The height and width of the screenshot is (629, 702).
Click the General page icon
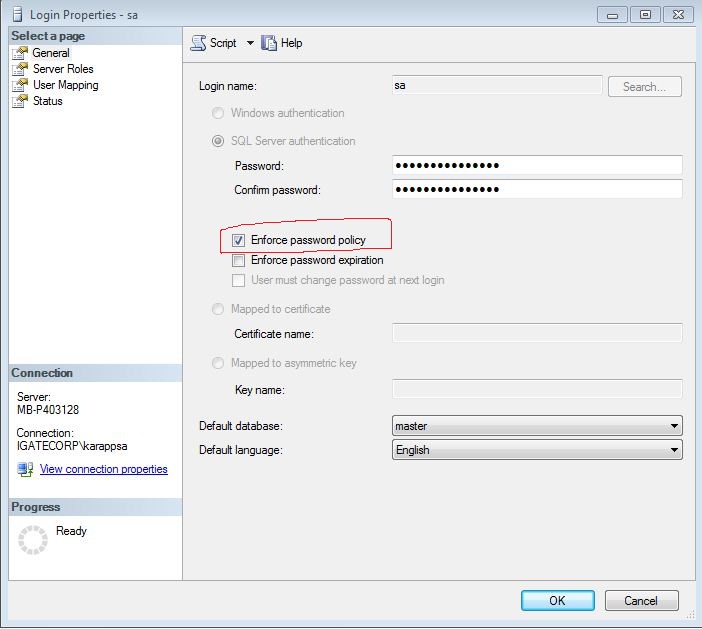pos(20,53)
